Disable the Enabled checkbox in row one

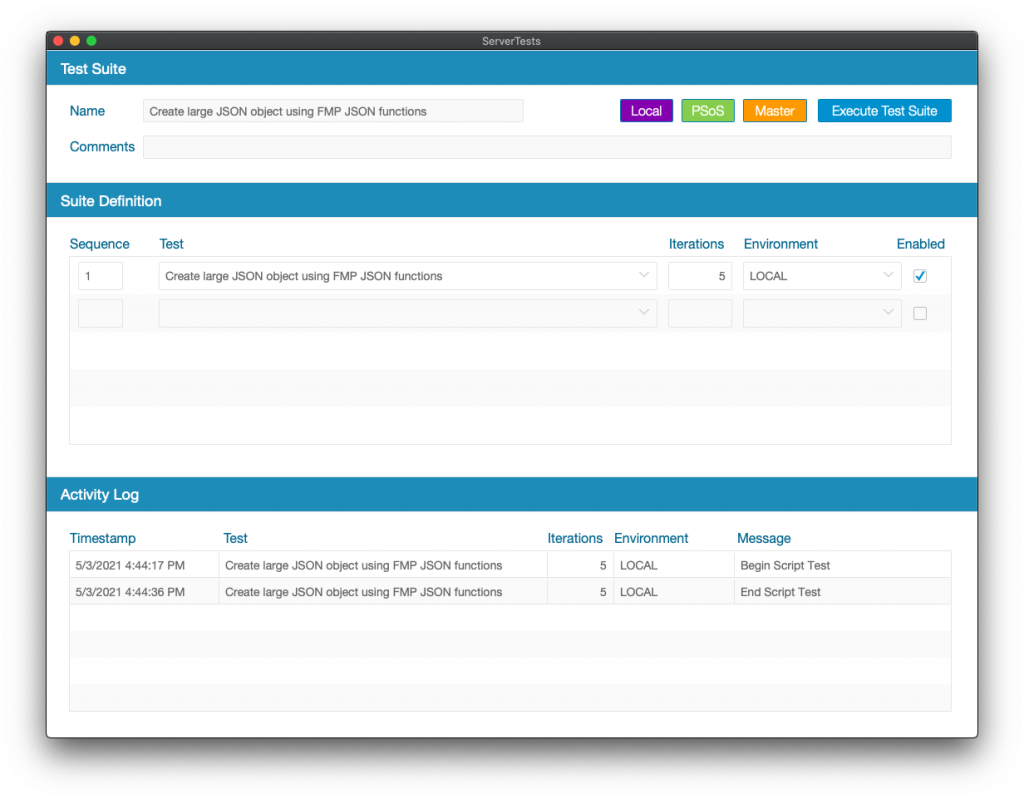919,275
